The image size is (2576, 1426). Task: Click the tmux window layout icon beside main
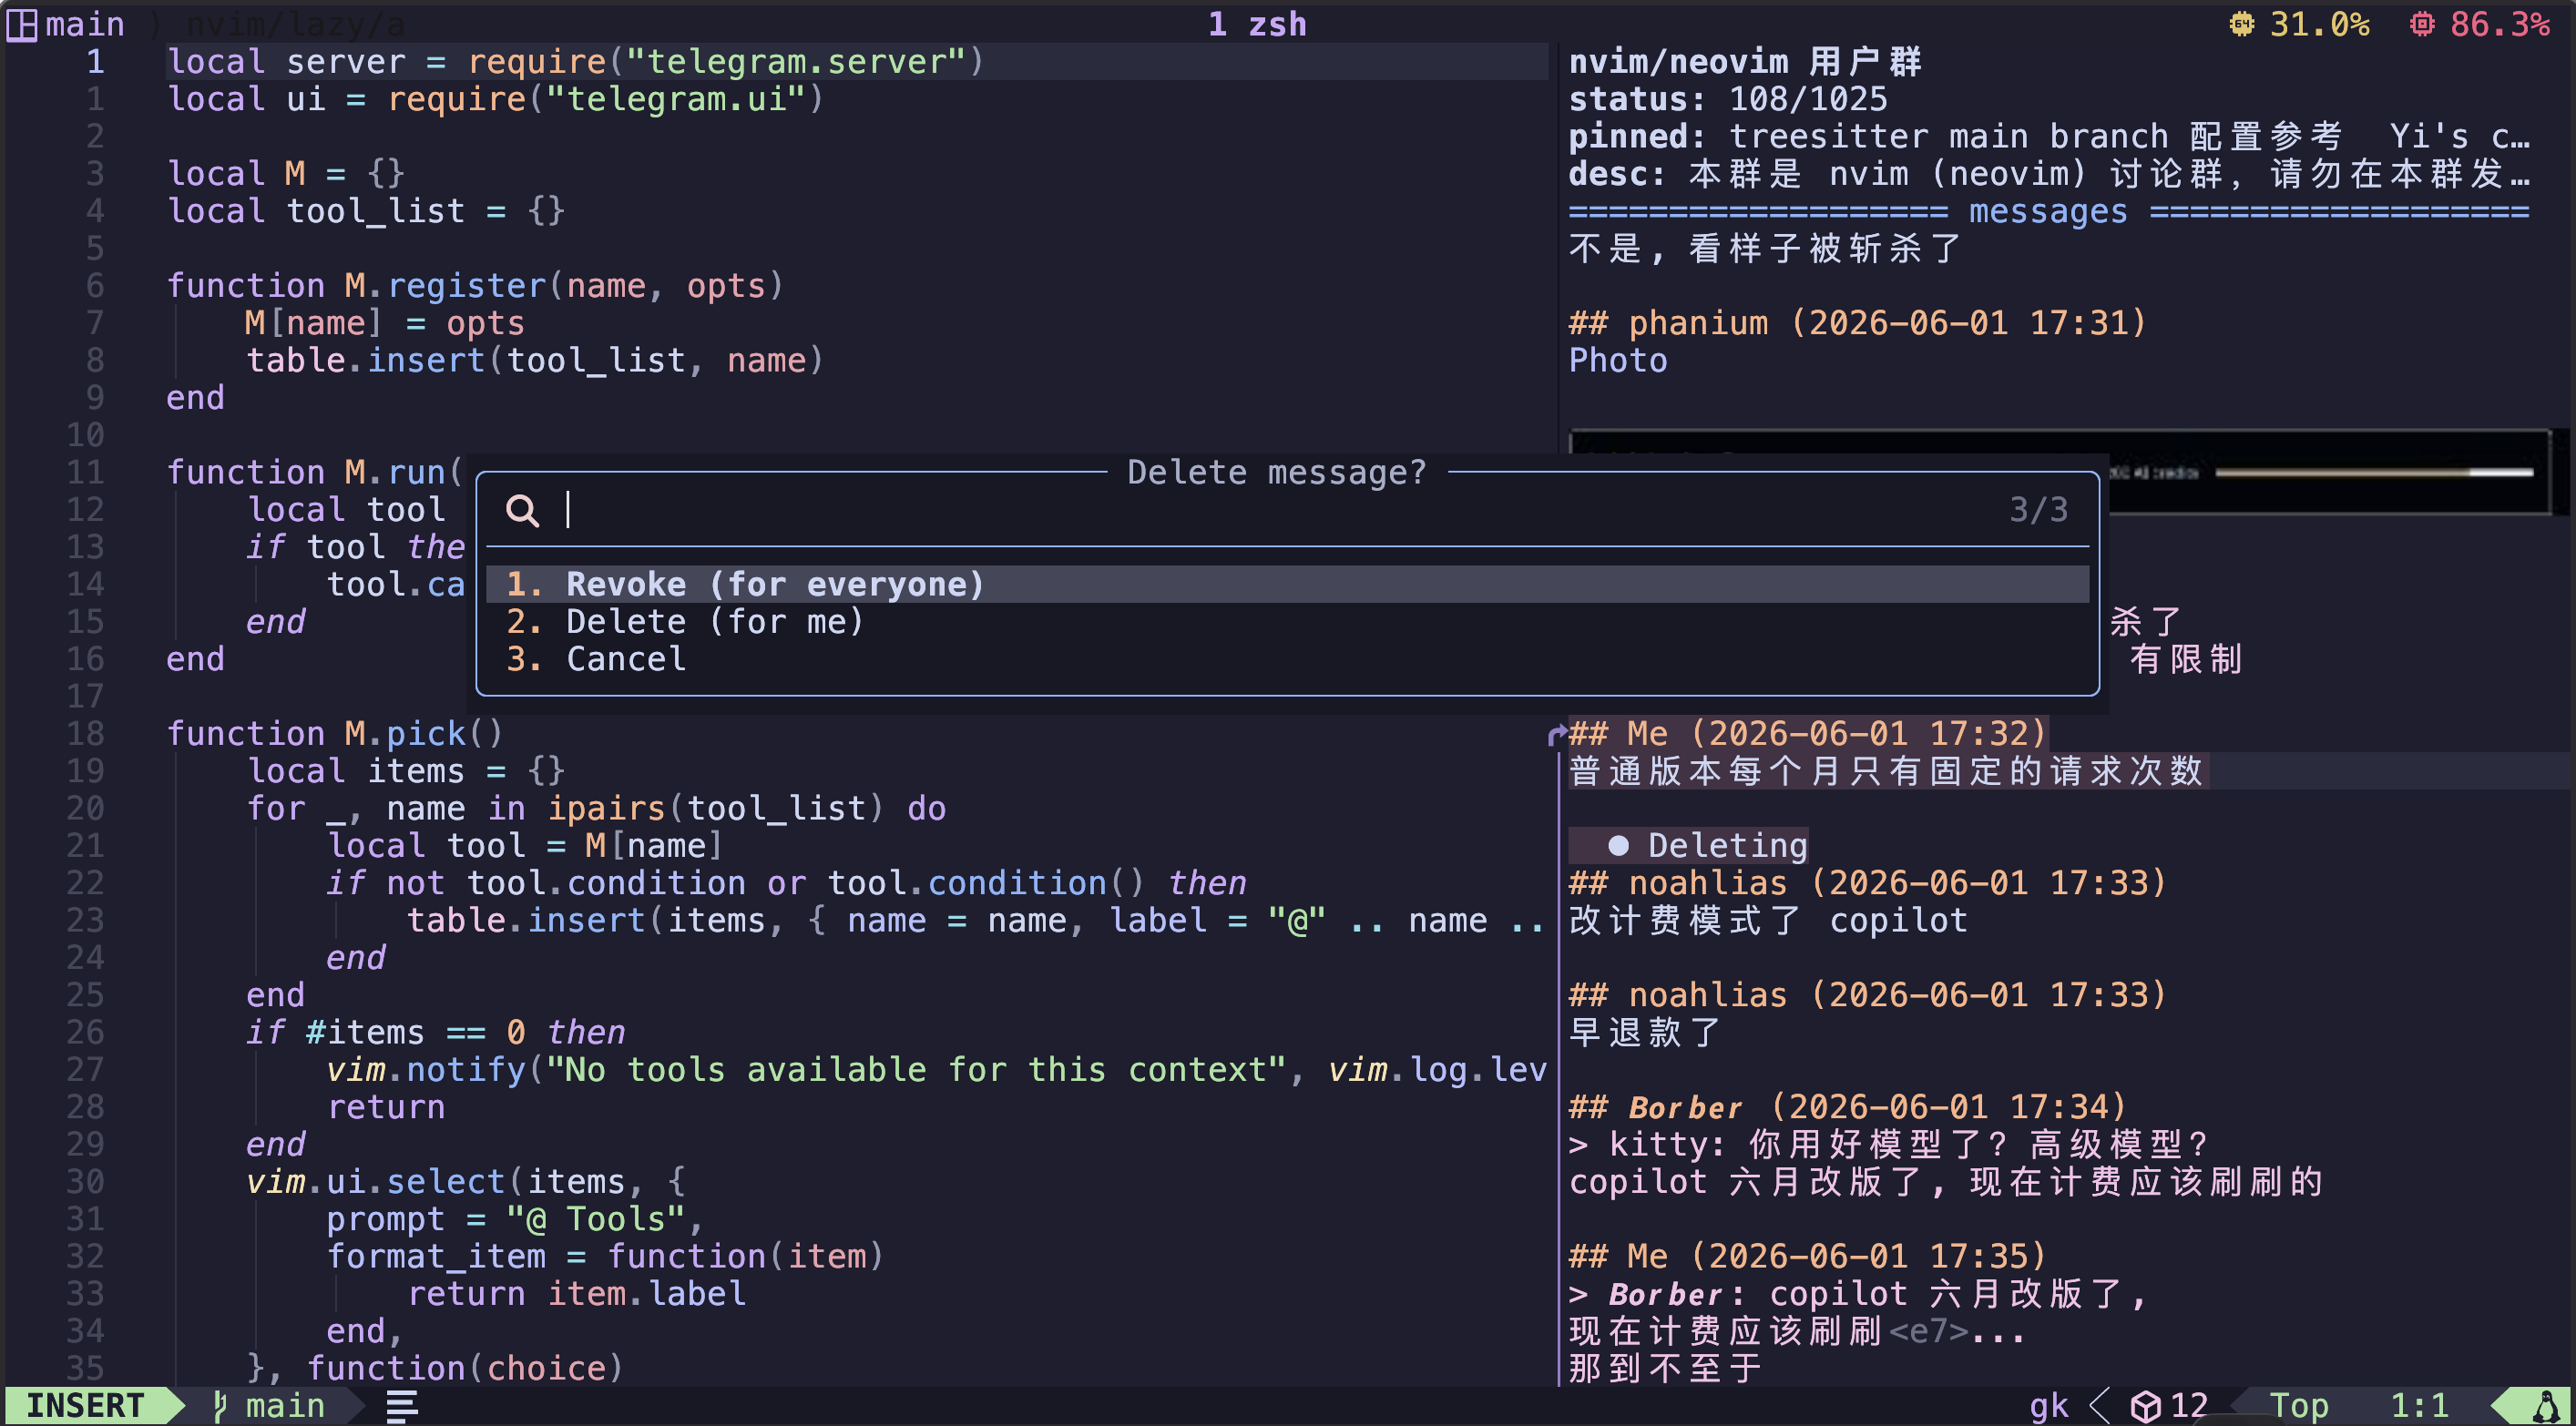(x=21, y=24)
